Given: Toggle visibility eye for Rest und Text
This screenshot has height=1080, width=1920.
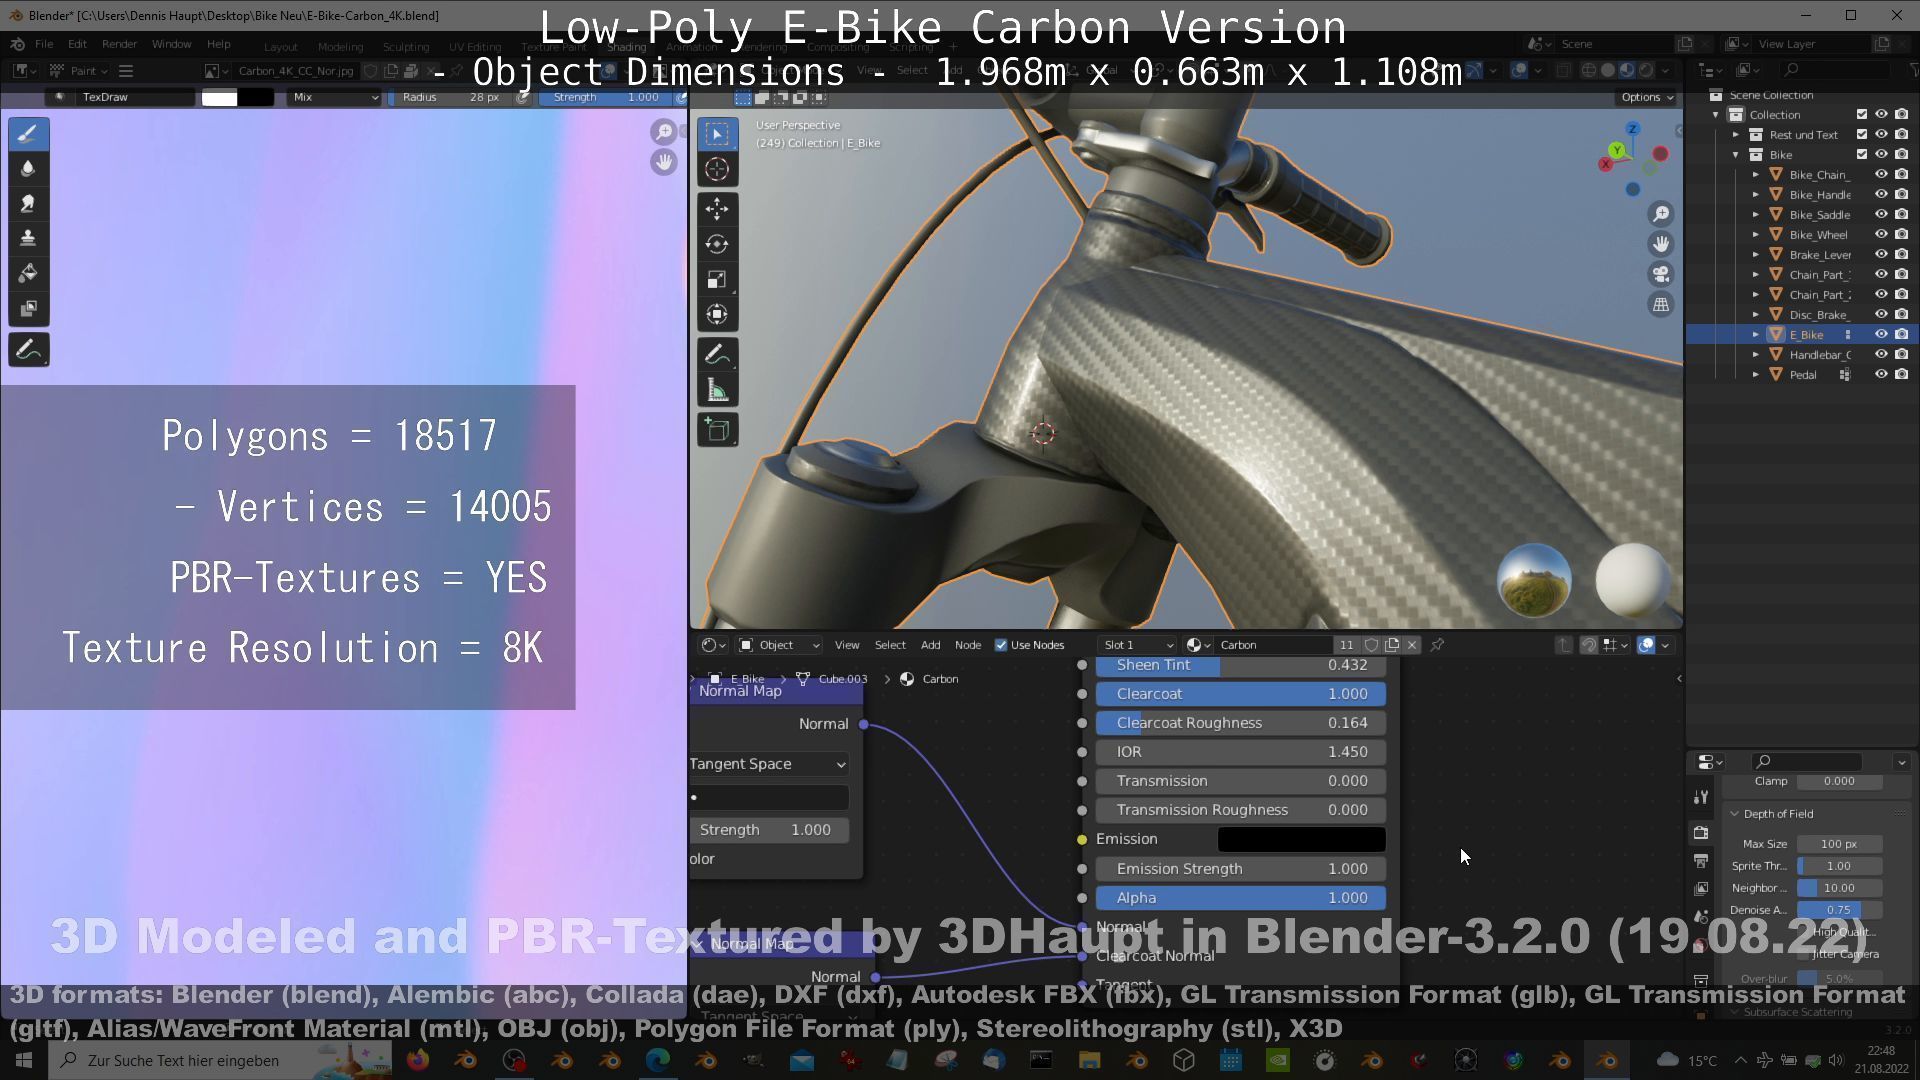Looking at the screenshot, I should click(1881, 134).
